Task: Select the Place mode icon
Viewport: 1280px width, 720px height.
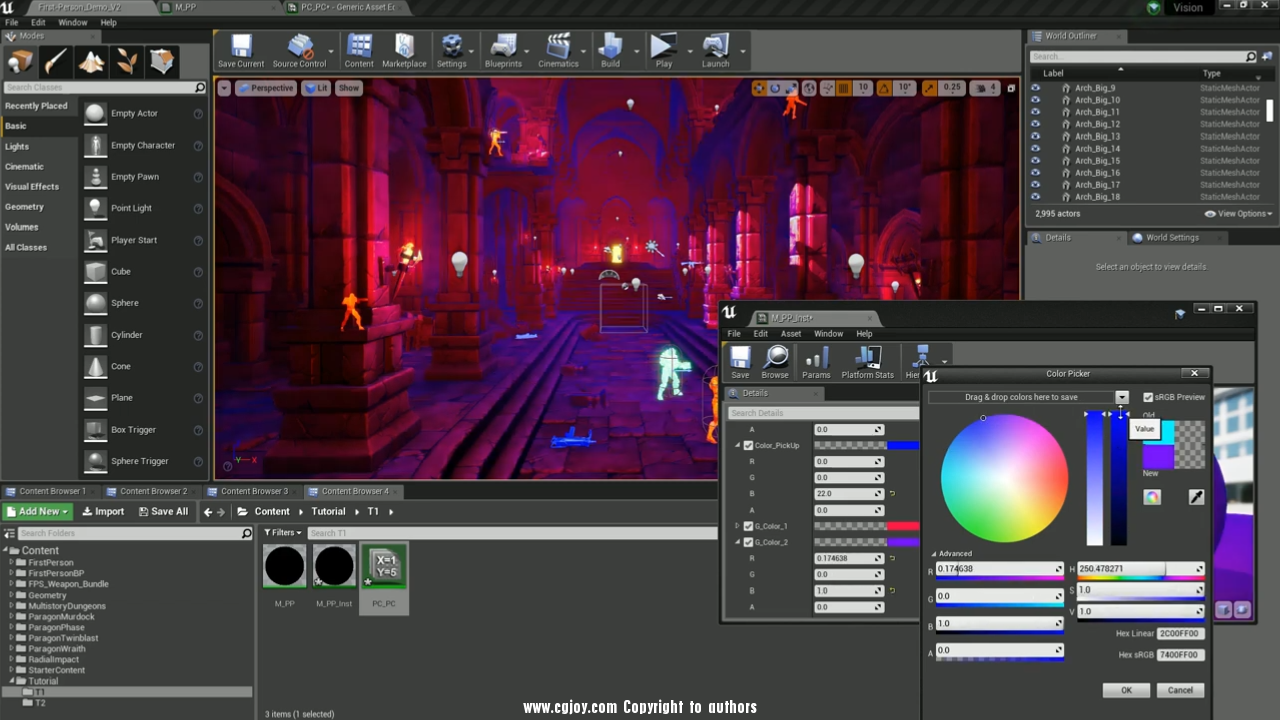Action: coord(20,62)
